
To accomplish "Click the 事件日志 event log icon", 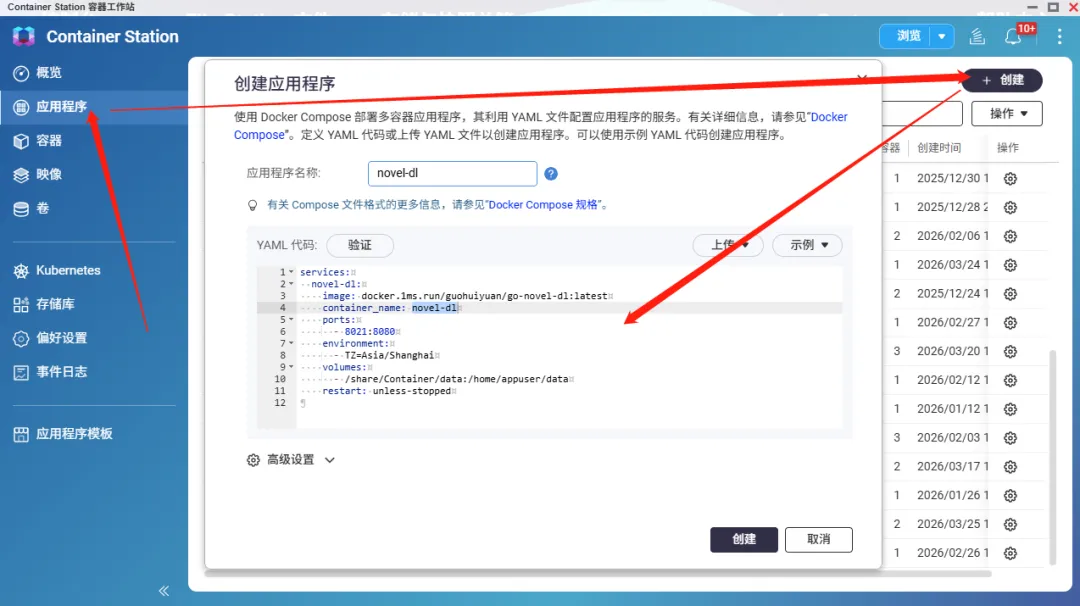I will [21, 372].
